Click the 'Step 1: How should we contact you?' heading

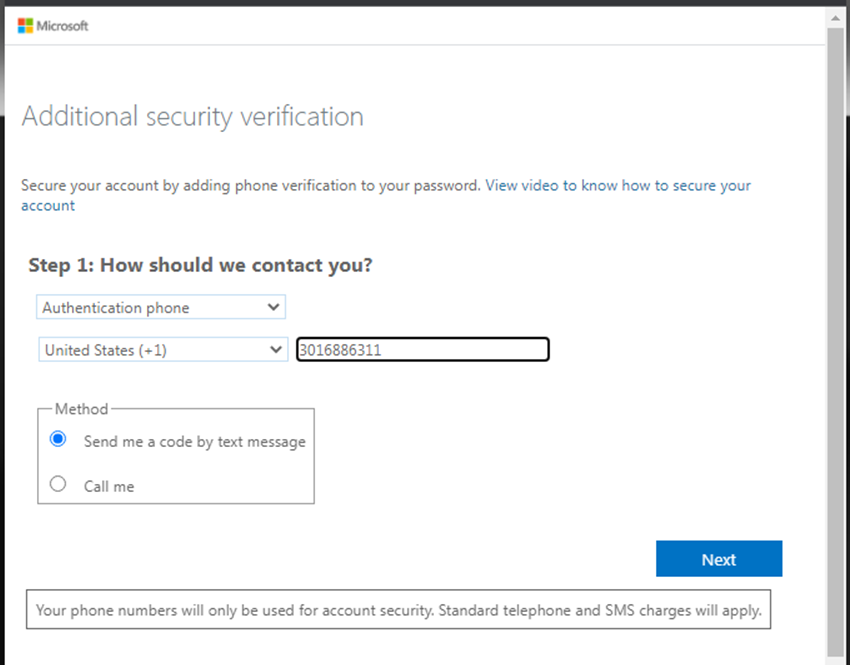coord(200,265)
